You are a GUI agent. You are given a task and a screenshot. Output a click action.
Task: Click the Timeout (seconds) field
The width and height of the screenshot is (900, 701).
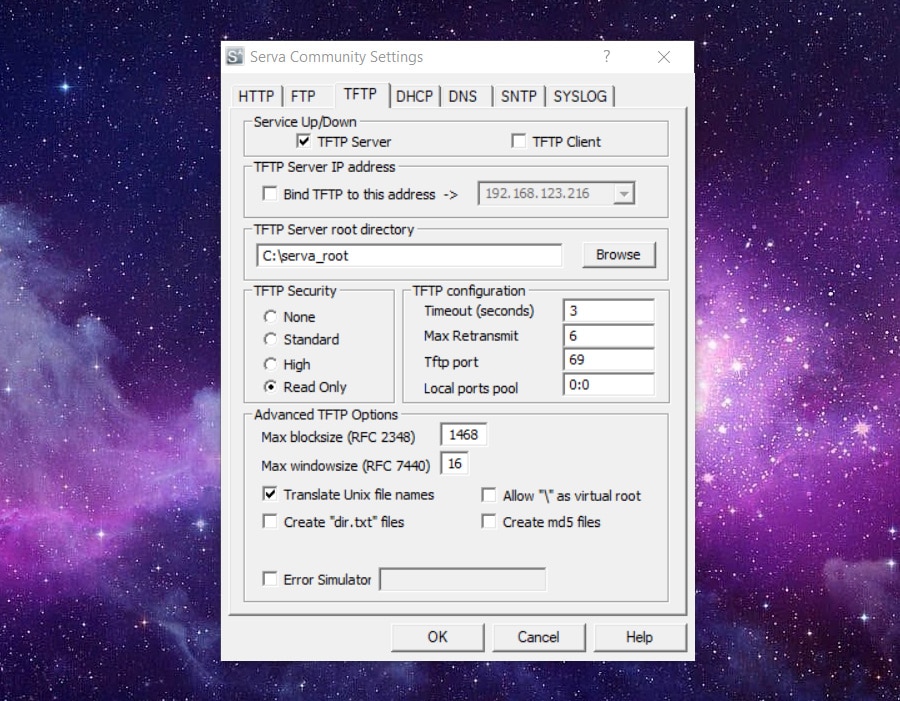[x=609, y=311]
